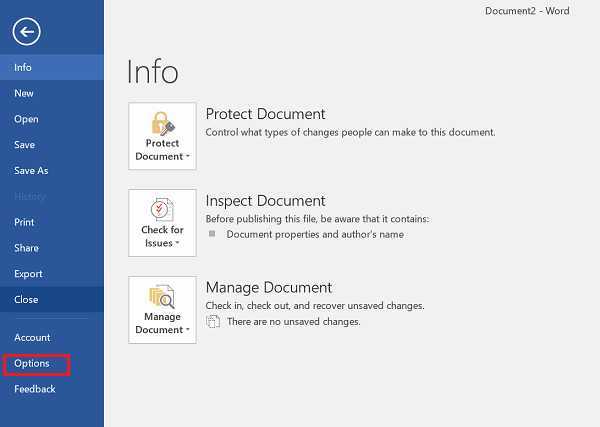
Task: Click the Protect Document heading text
Action: tap(265, 114)
